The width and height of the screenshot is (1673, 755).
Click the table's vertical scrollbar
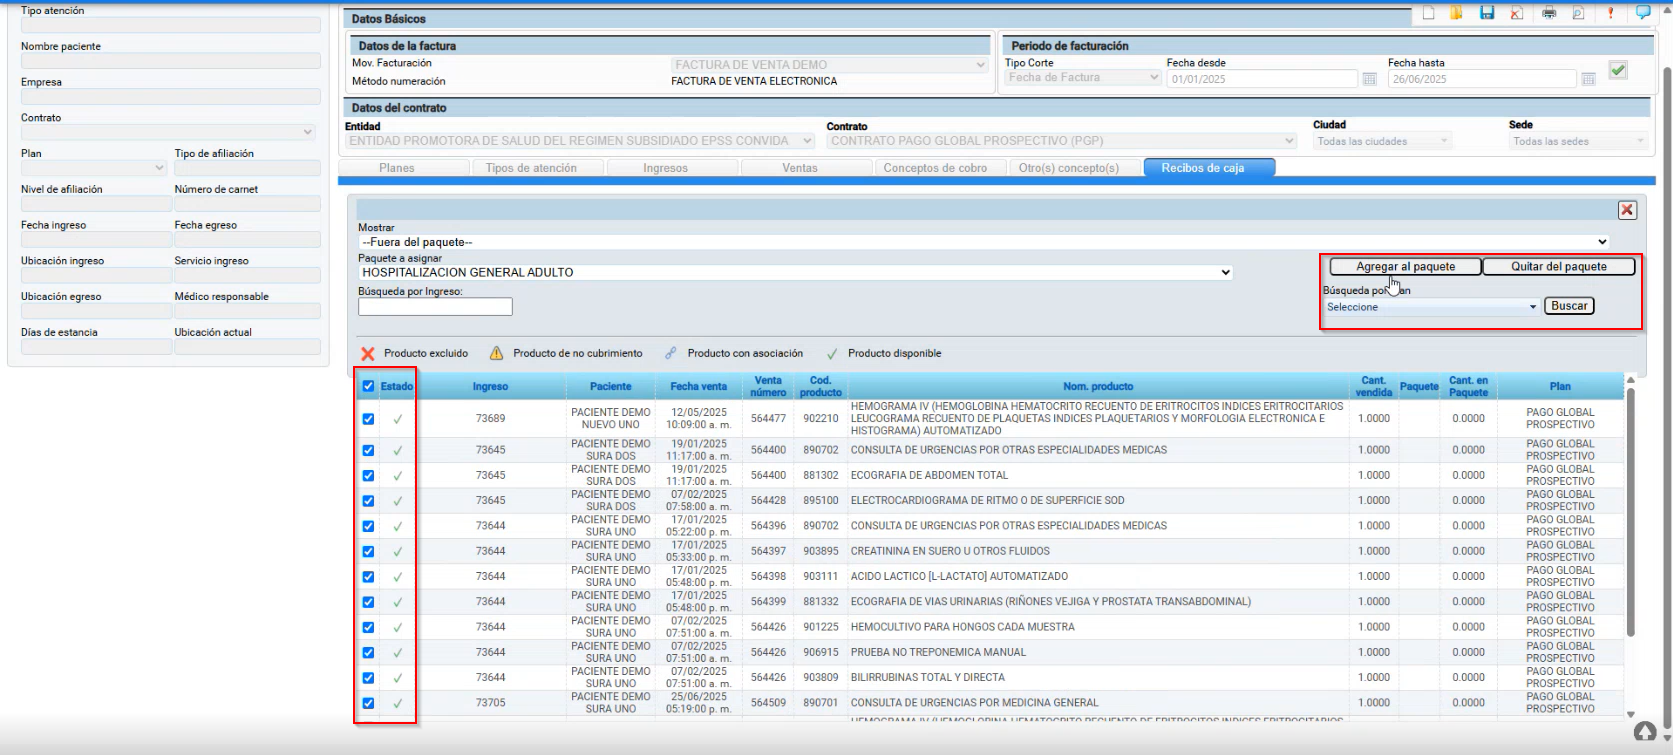1631,510
